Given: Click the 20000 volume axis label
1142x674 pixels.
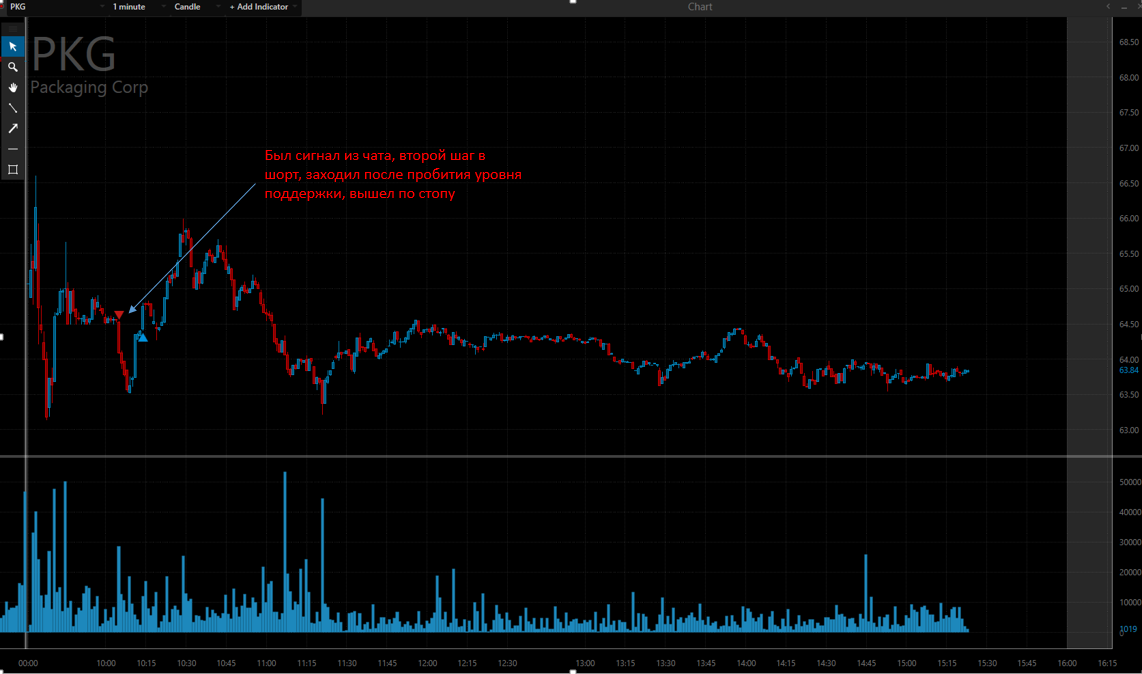Looking at the screenshot, I should tap(1130, 572).
